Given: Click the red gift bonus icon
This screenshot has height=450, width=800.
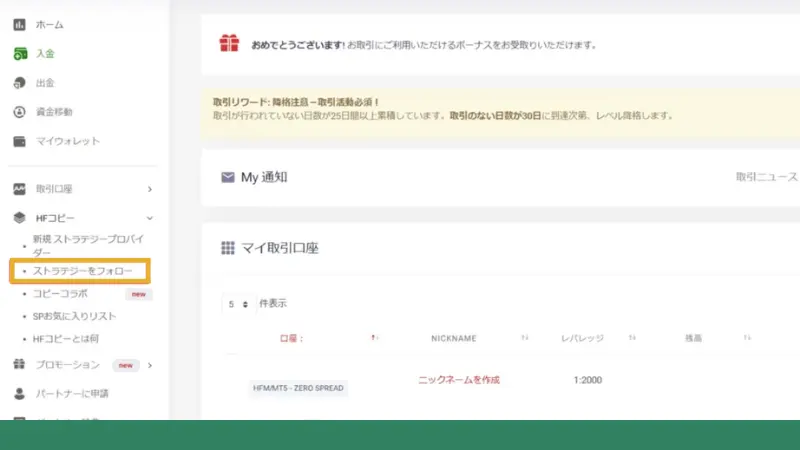Looking at the screenshot, I should pyautogui.click(x=229, y=43).
